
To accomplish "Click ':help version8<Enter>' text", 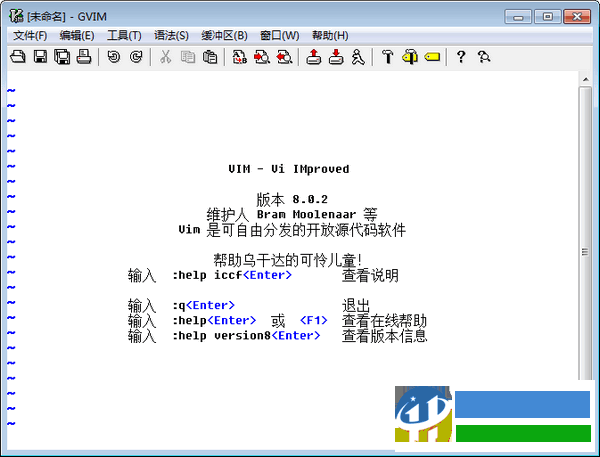I will (x=246, y=336).
